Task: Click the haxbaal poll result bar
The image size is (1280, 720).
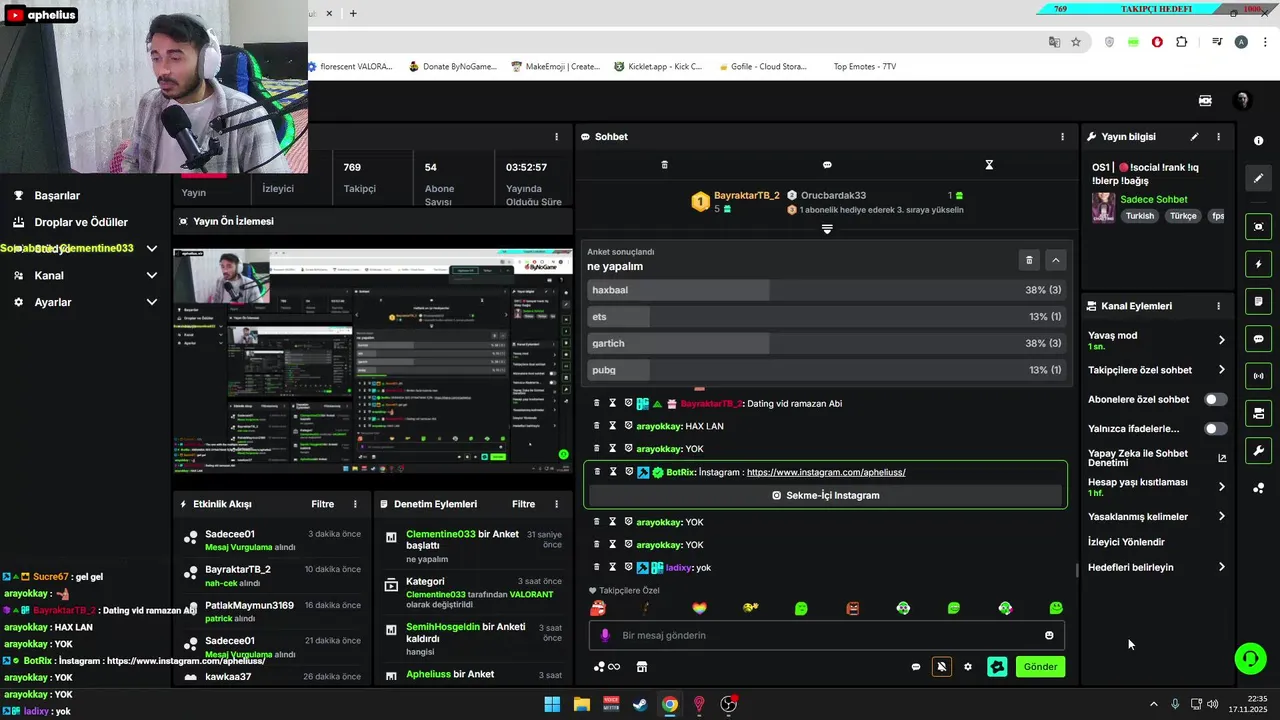Action: pos(826,290)
